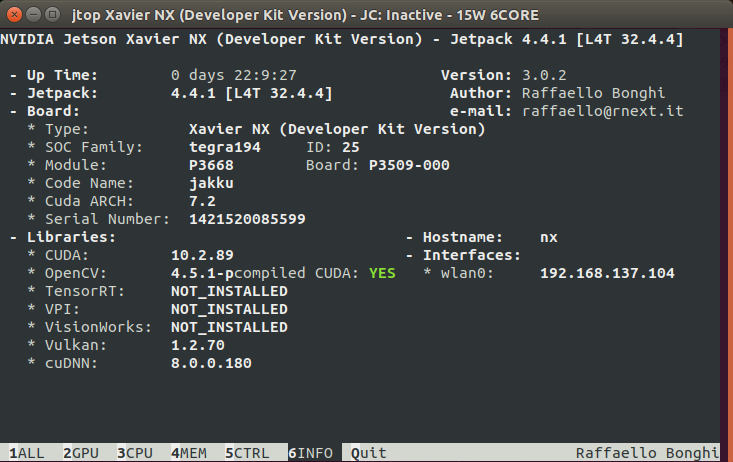Select the 6INFO tab
733x462 pixels.
310,453
